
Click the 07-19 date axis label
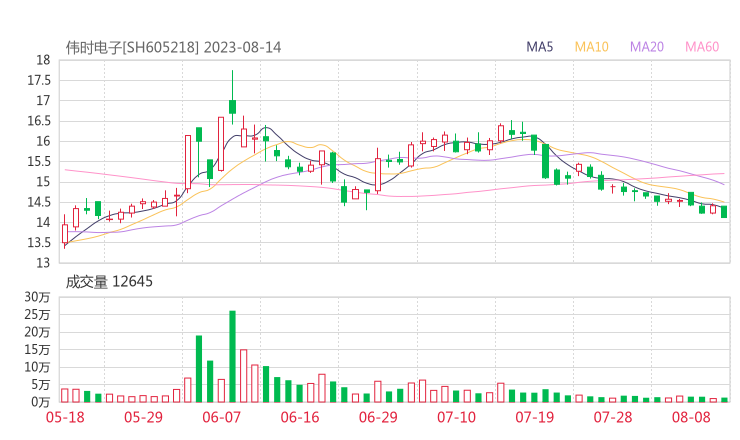[x=535, y=417]
